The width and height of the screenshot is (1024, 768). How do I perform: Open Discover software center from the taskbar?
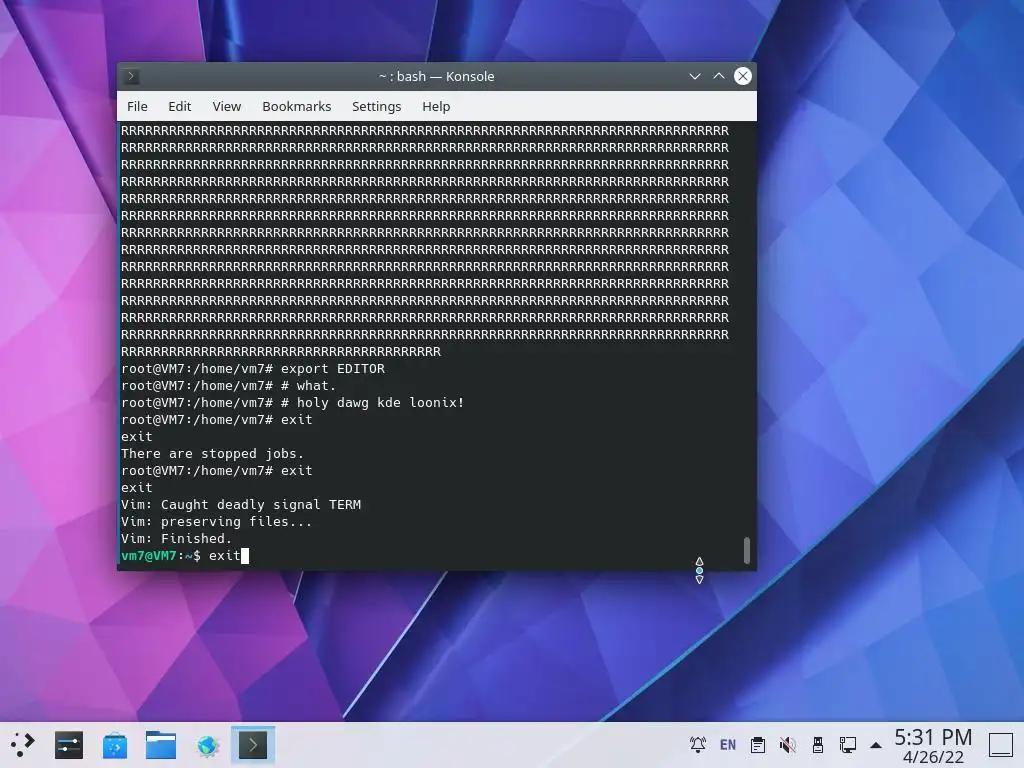(115, 745)
